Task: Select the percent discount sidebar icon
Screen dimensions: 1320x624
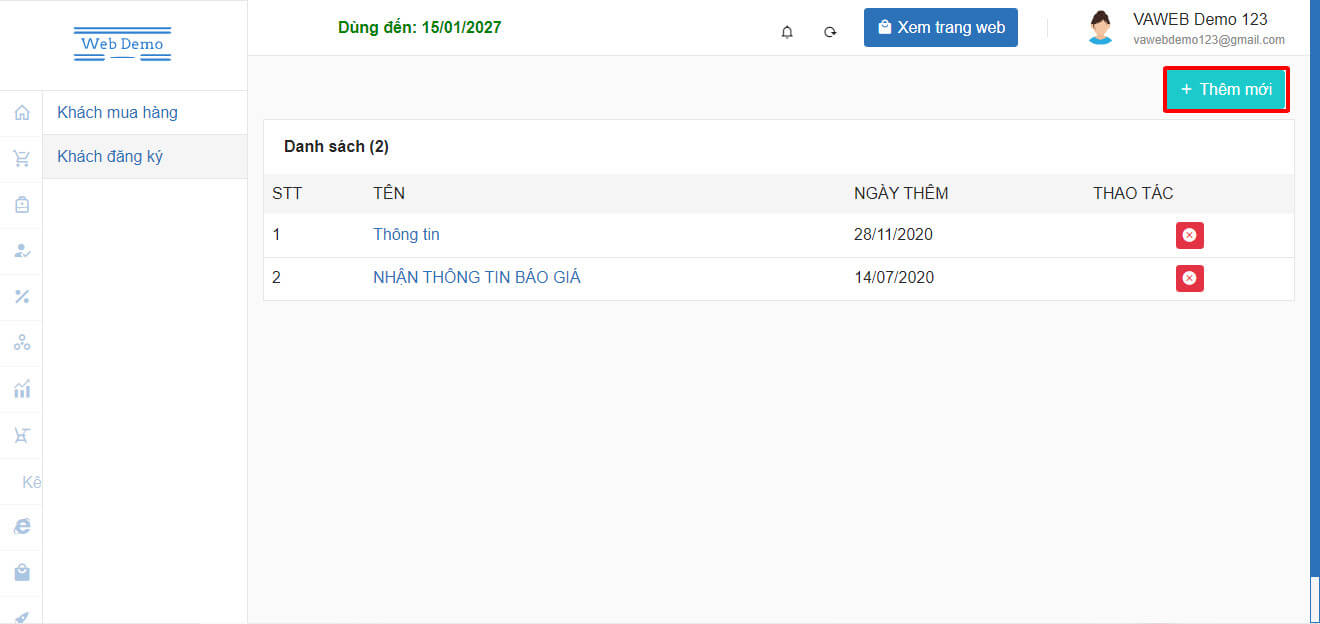Action: (22, 296)
